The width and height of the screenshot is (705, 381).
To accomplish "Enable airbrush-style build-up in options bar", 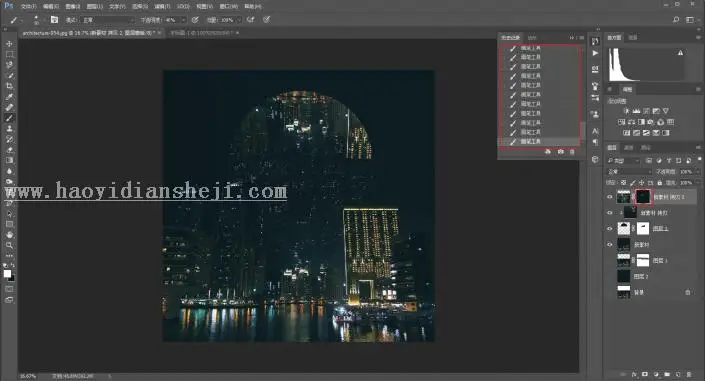I will coord(251,20).
